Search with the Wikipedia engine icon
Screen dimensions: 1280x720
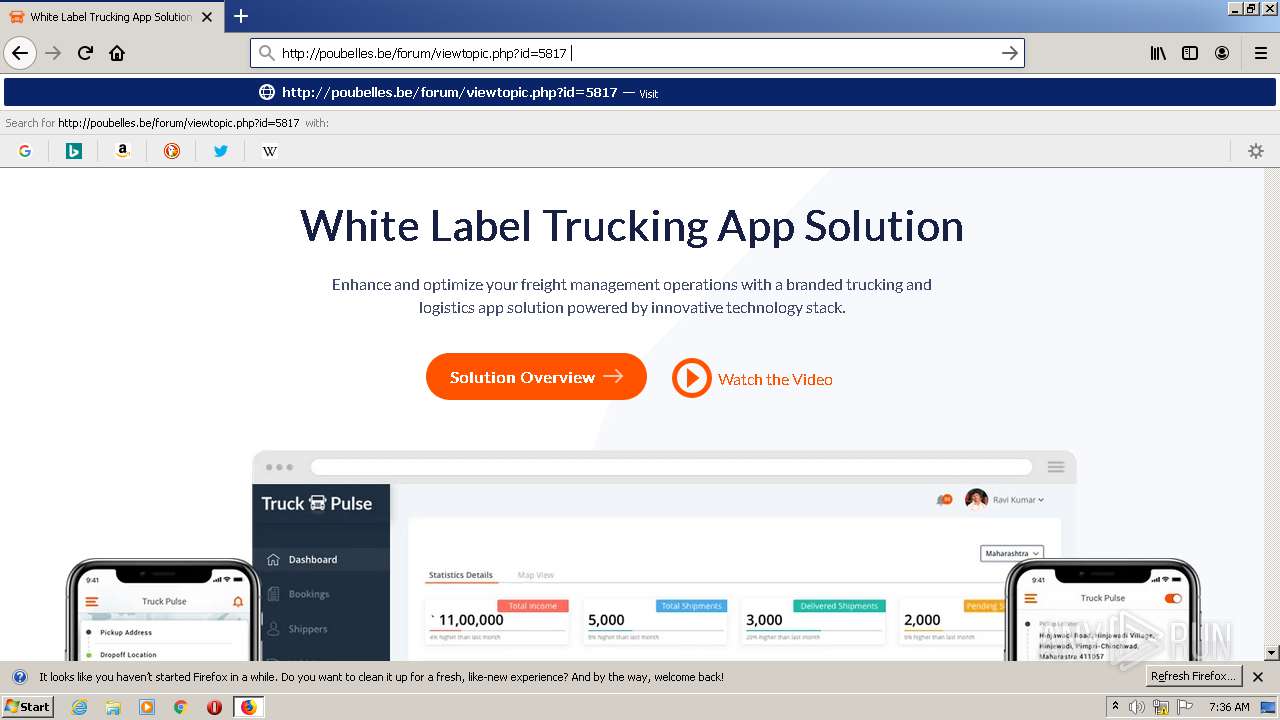(x=270, y=151)
